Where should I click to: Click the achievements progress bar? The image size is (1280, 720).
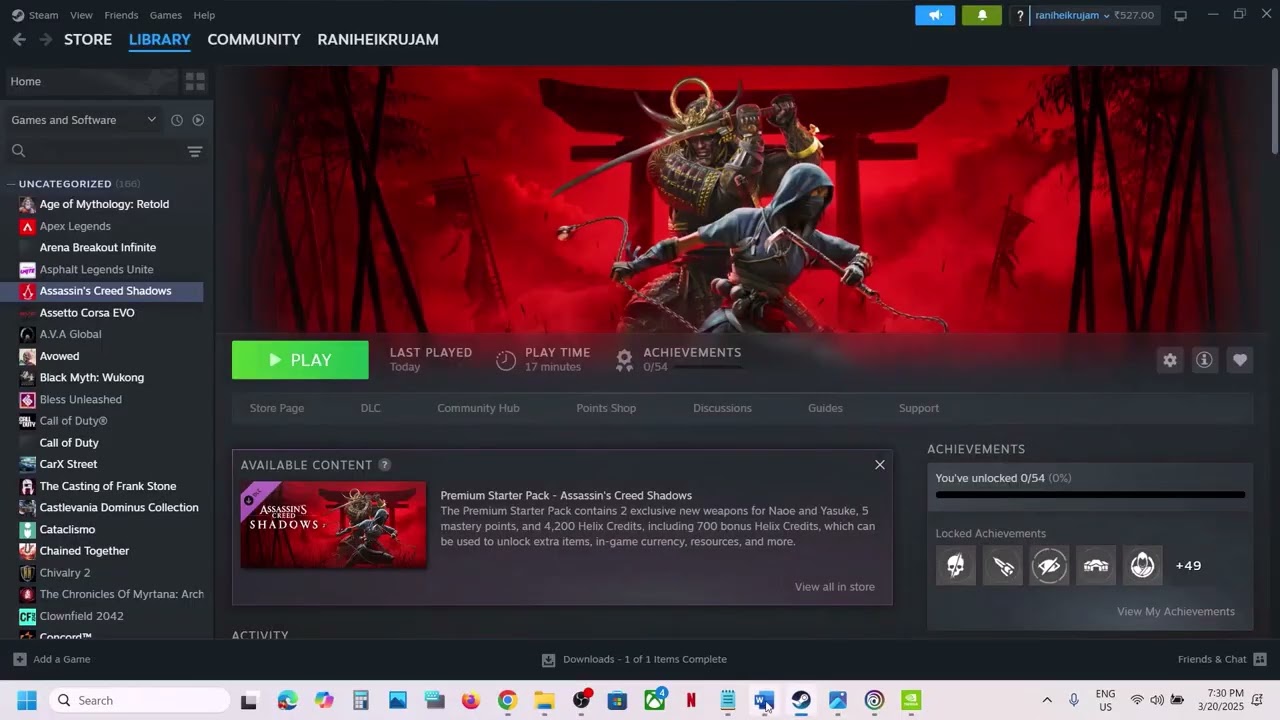click(1090, 494)
